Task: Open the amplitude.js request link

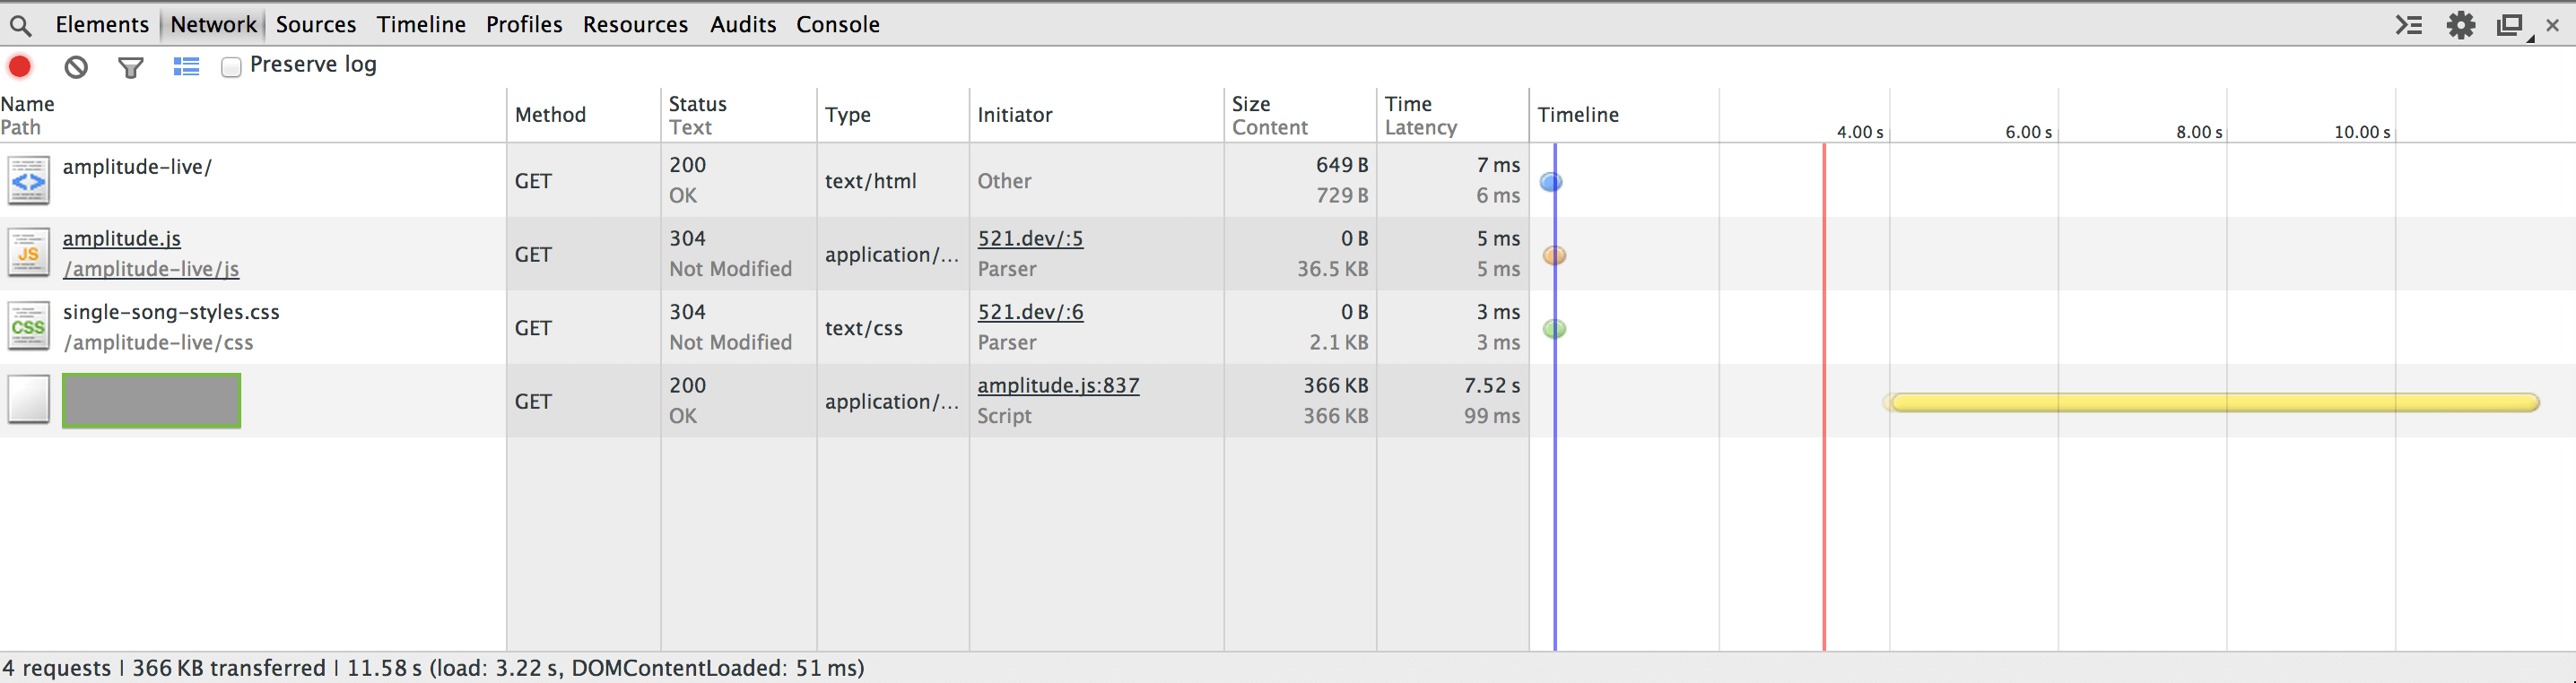Action: pos(122,239)
